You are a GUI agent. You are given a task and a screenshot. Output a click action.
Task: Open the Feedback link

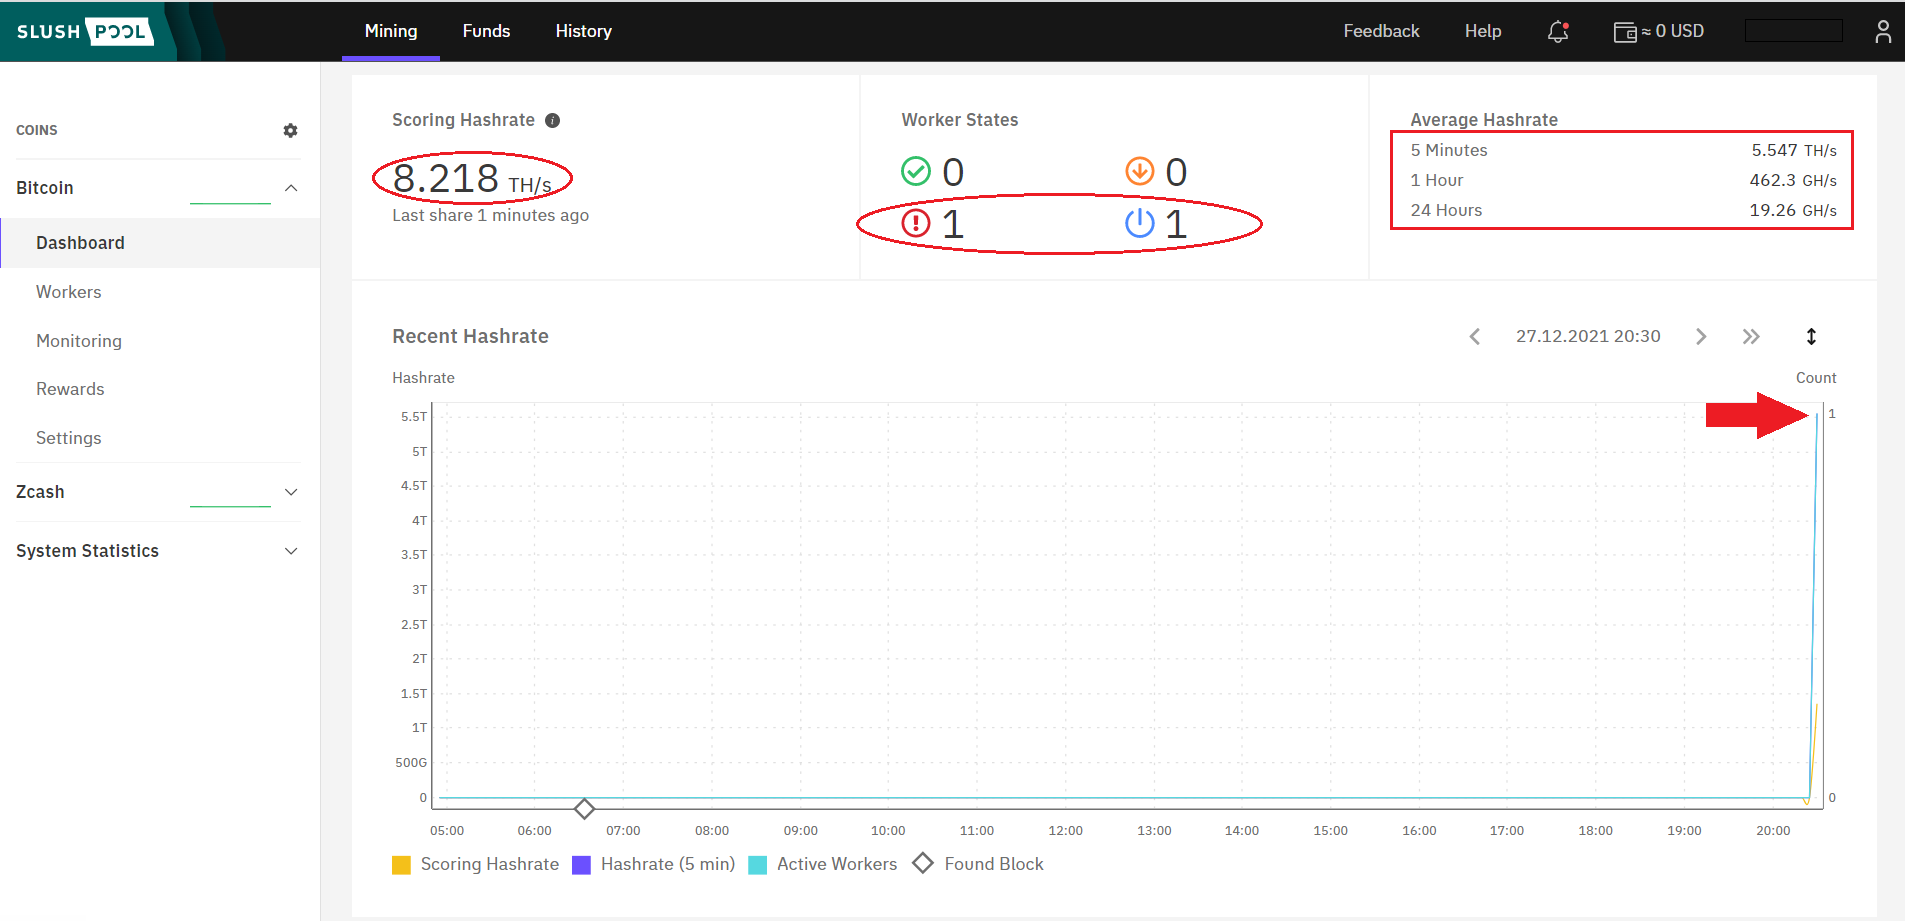tap(1381, 31)
